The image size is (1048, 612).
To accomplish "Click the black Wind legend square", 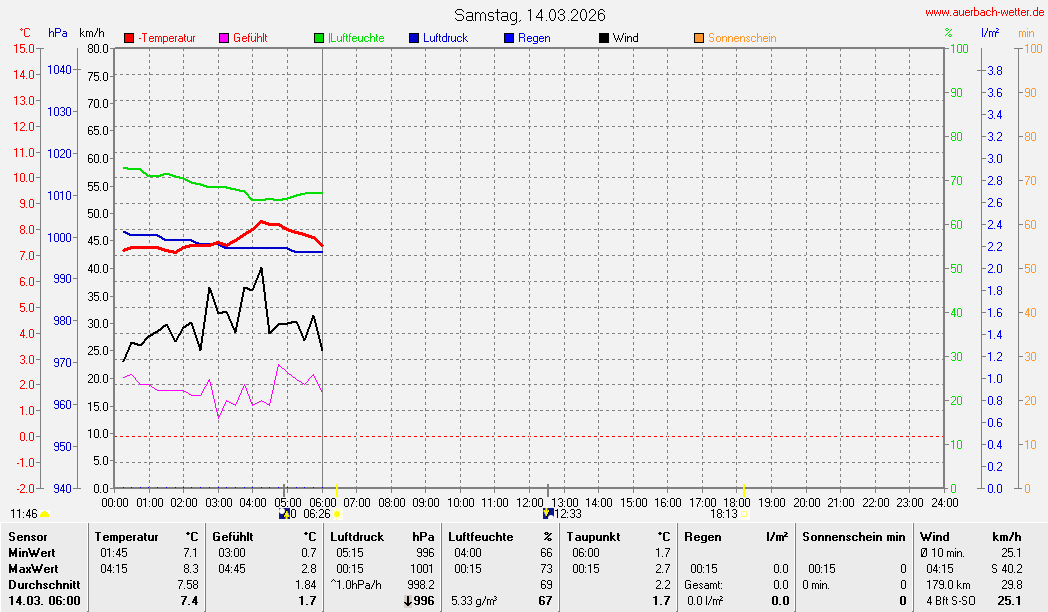I will (604, 38).
